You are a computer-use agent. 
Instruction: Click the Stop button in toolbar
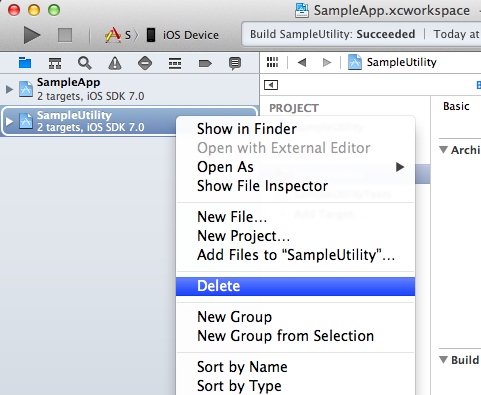(65, 35)
